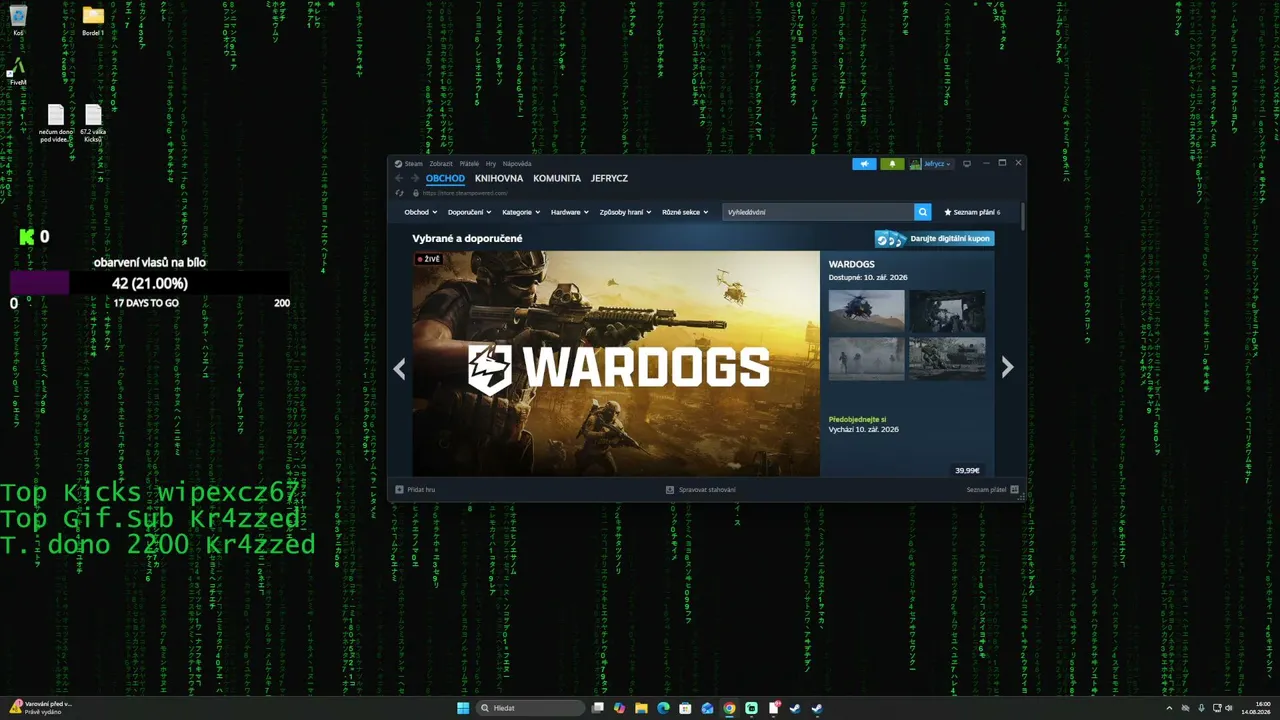Open the weather warning taskbar widget
The width and height of the screenshot is (1280, 720).
coord(41,708)
